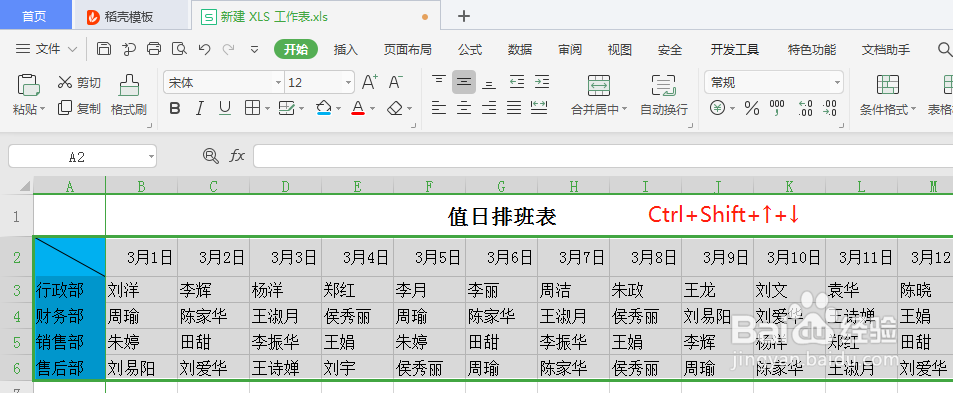Viewport: 953px width, 393px height.
Task: Open the File (文件) menu
Action: (x=47, y=49)
